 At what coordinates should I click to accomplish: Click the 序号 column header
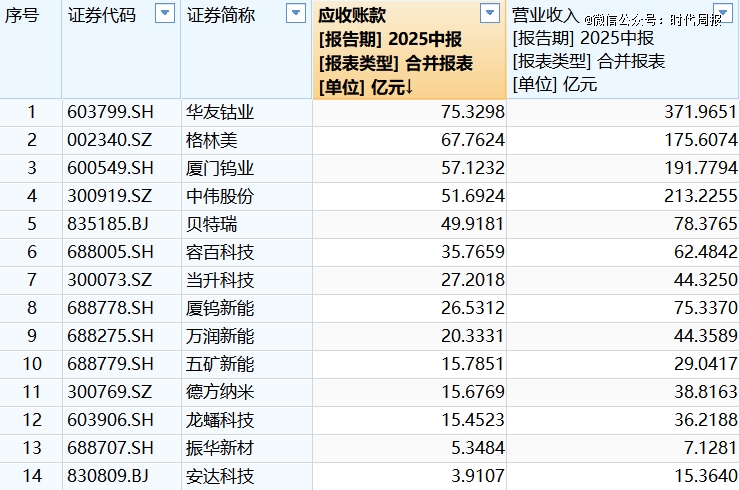click(22, 15)
